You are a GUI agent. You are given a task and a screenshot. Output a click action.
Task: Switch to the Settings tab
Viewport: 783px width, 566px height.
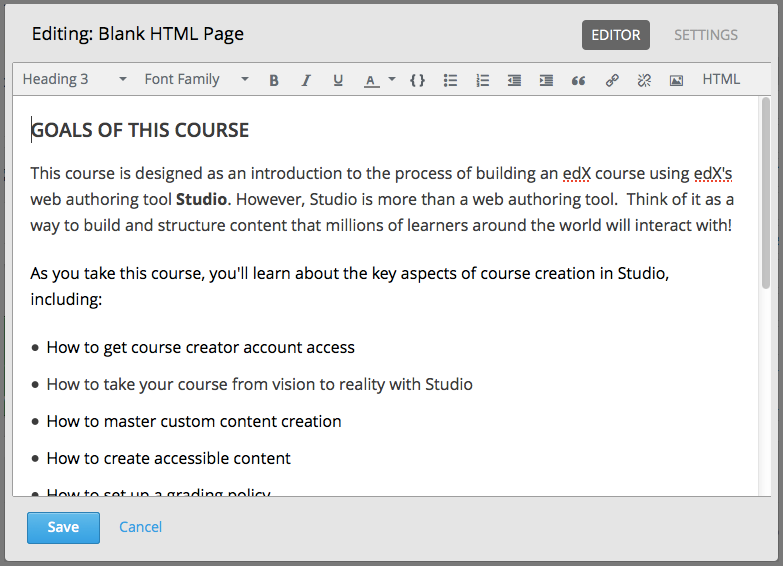tap(705, 35)
